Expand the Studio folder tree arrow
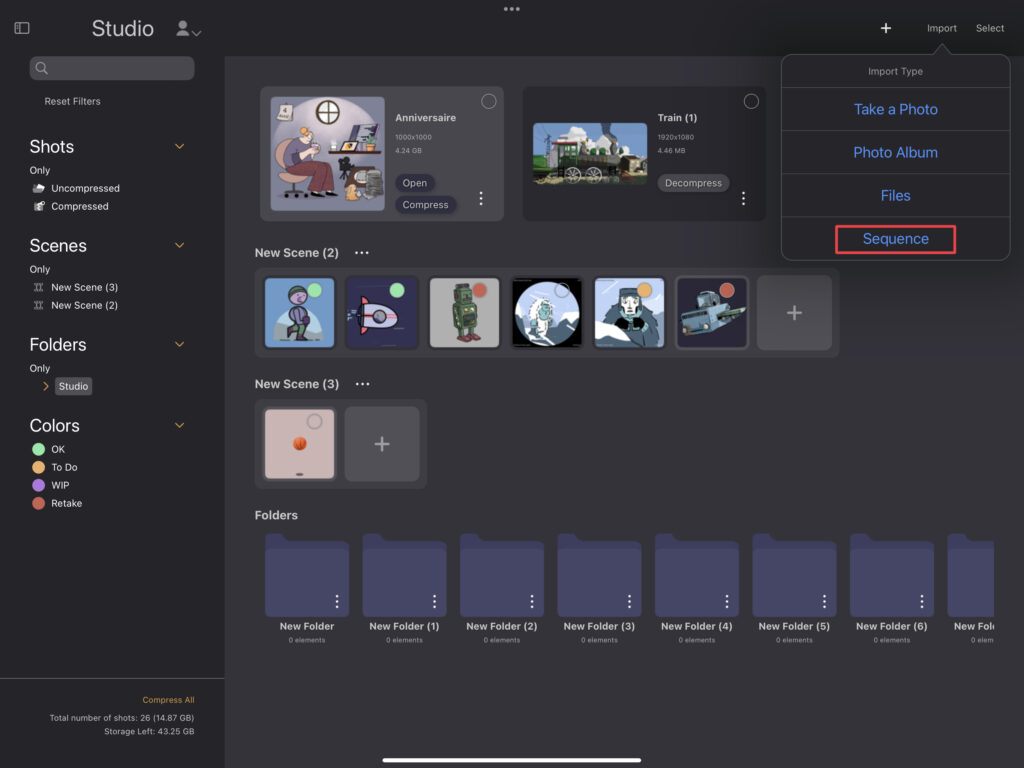 (x=45, y=386)
